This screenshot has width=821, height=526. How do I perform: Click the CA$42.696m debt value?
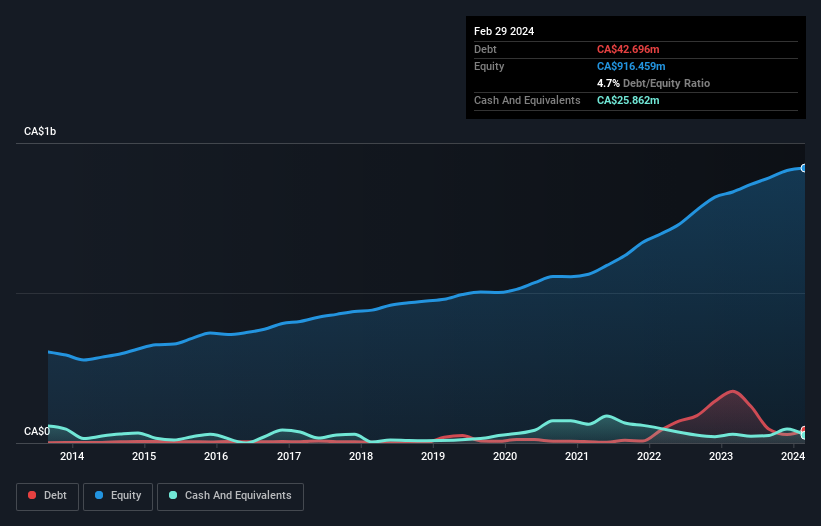pyautogui.click(x=628, y=49)
